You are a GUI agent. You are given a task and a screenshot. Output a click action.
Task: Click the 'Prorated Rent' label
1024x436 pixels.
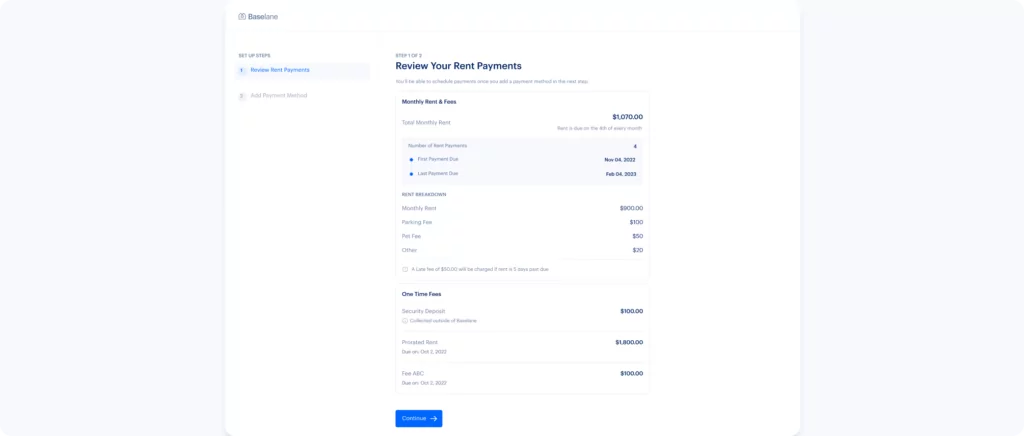(x=420, y=343)
